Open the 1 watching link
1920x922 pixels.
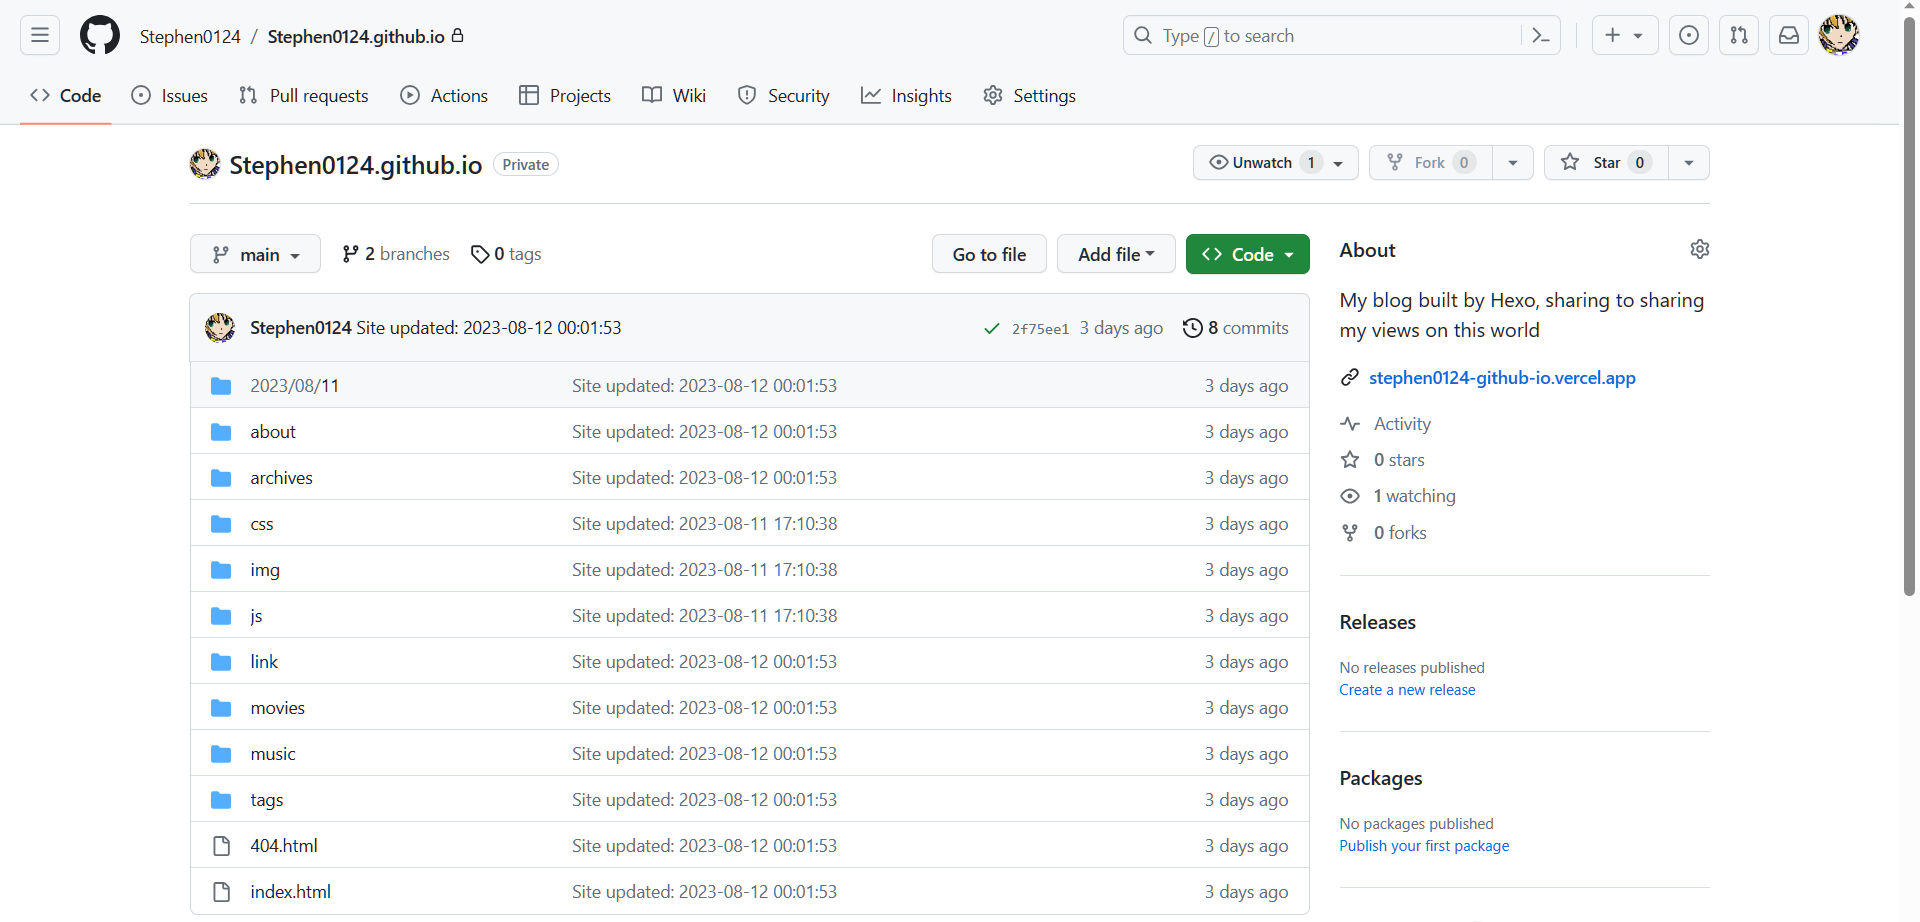click(x=1398, y=496)
